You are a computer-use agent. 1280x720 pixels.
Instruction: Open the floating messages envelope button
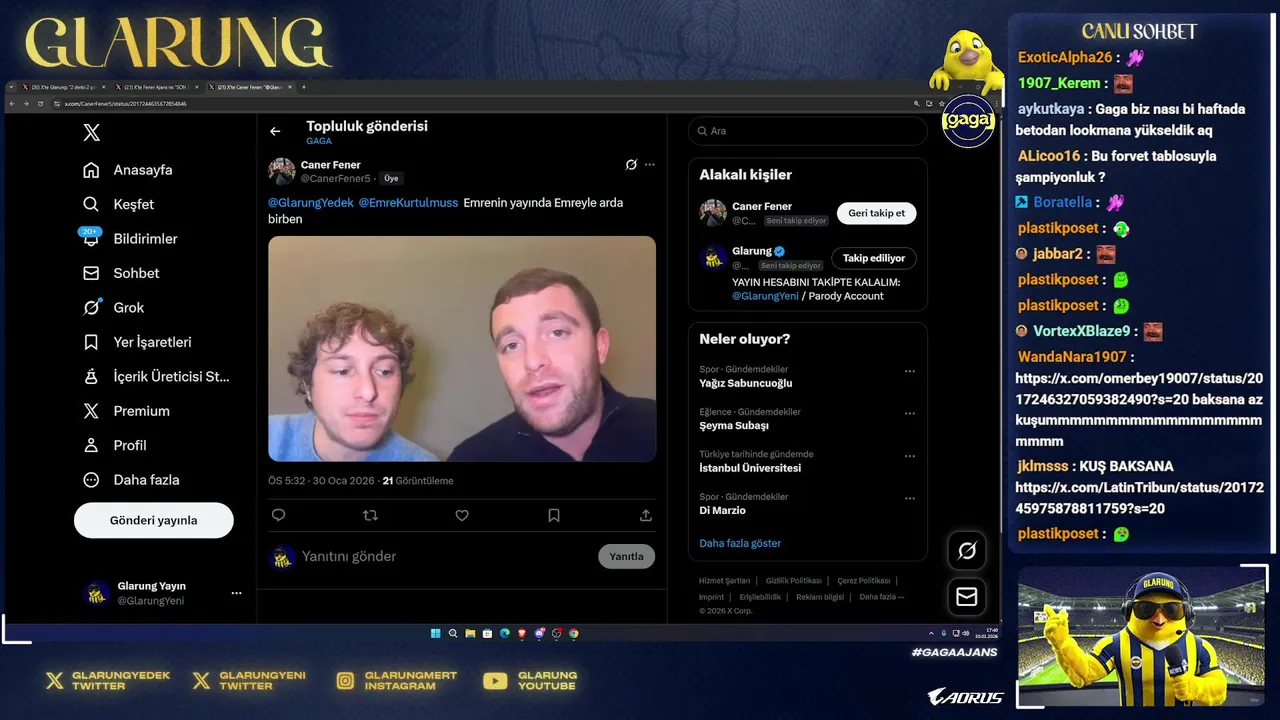967,597
